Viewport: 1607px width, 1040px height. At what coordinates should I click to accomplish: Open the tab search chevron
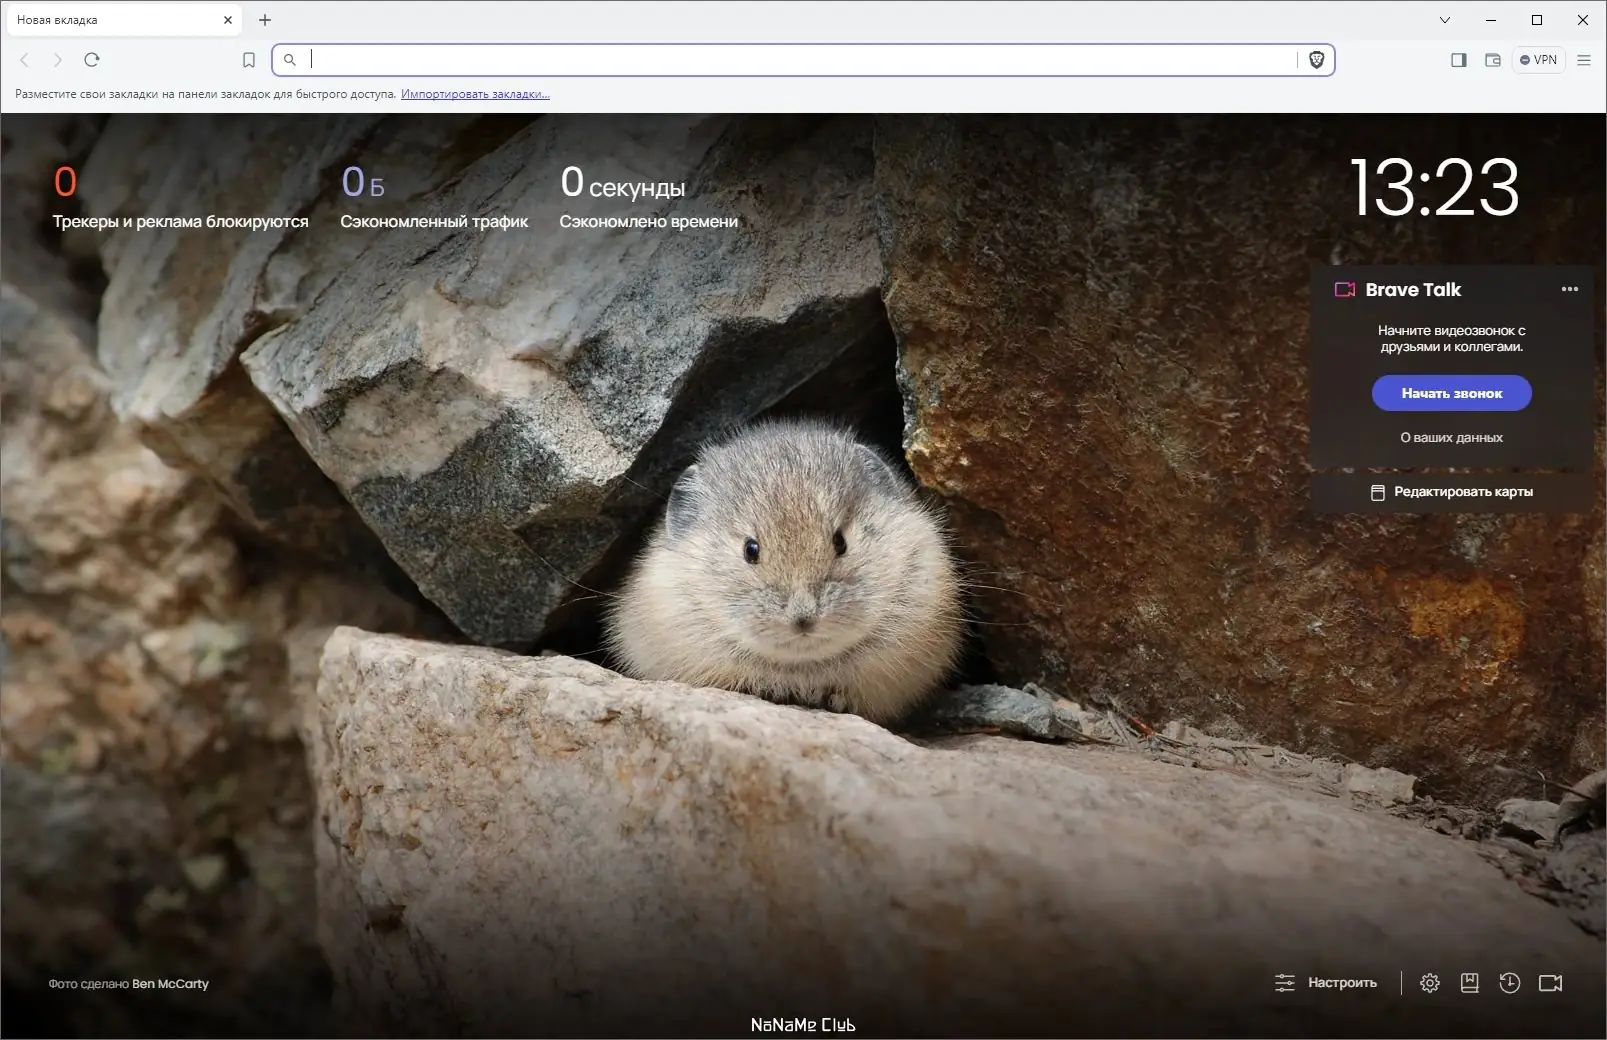tap(1444, 20)
